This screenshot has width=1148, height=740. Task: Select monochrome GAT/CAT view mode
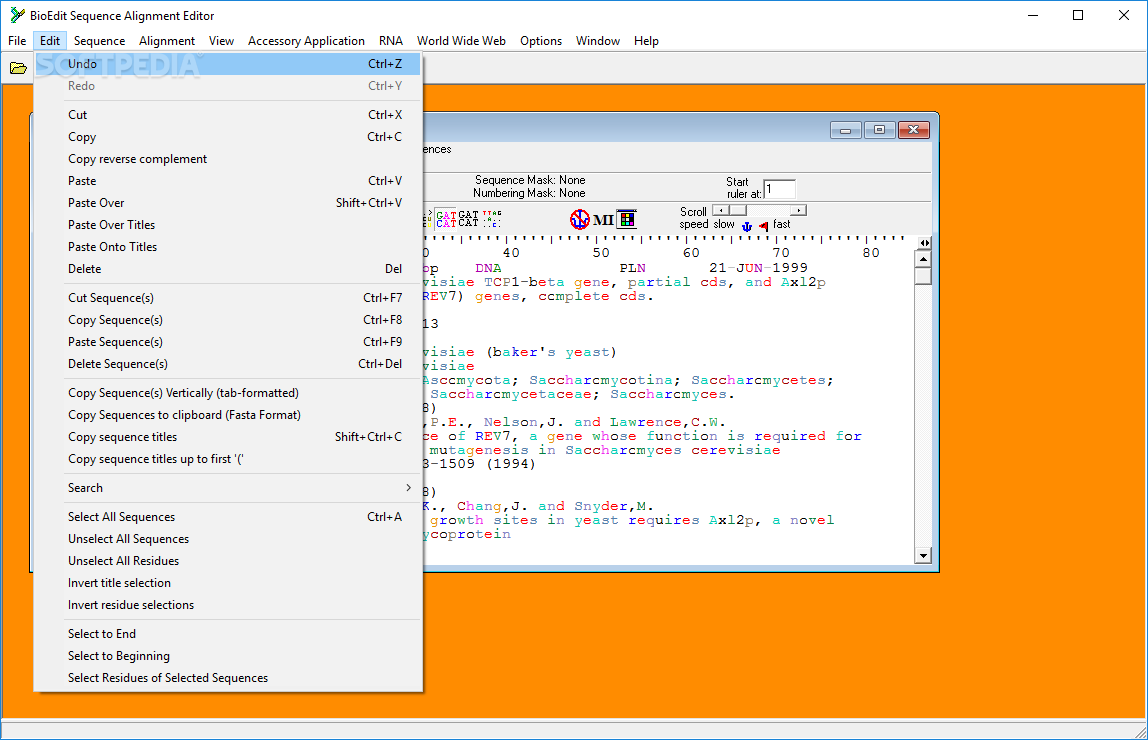(x=469, y=218)
